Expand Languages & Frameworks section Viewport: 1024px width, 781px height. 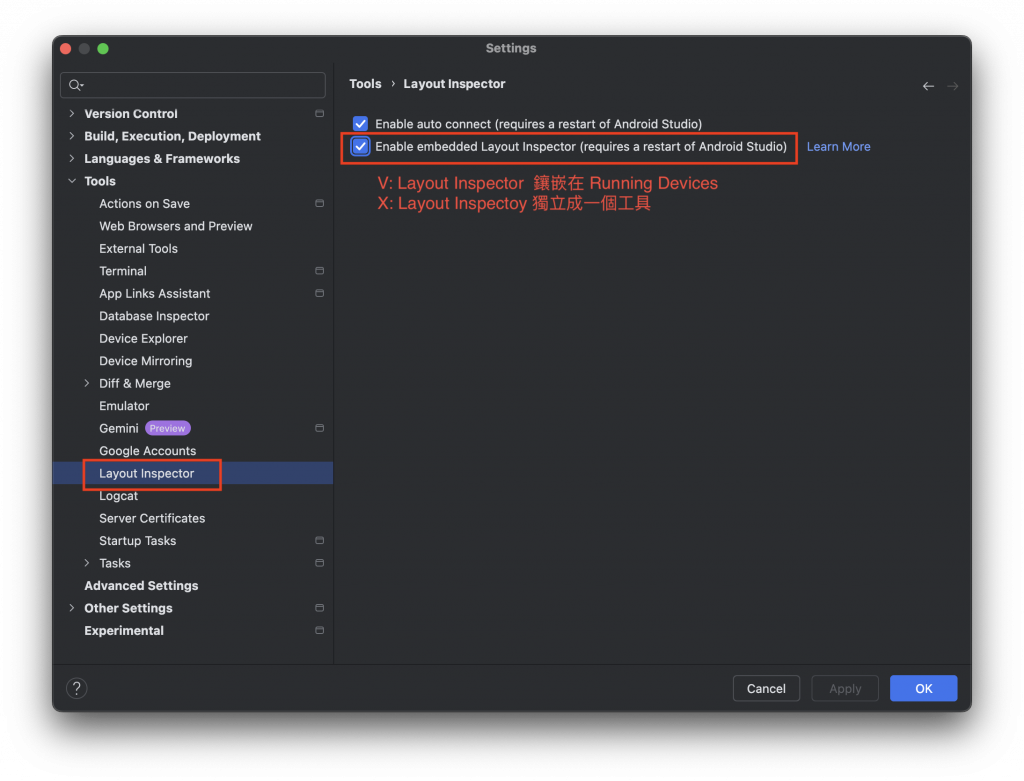point(72,159)
